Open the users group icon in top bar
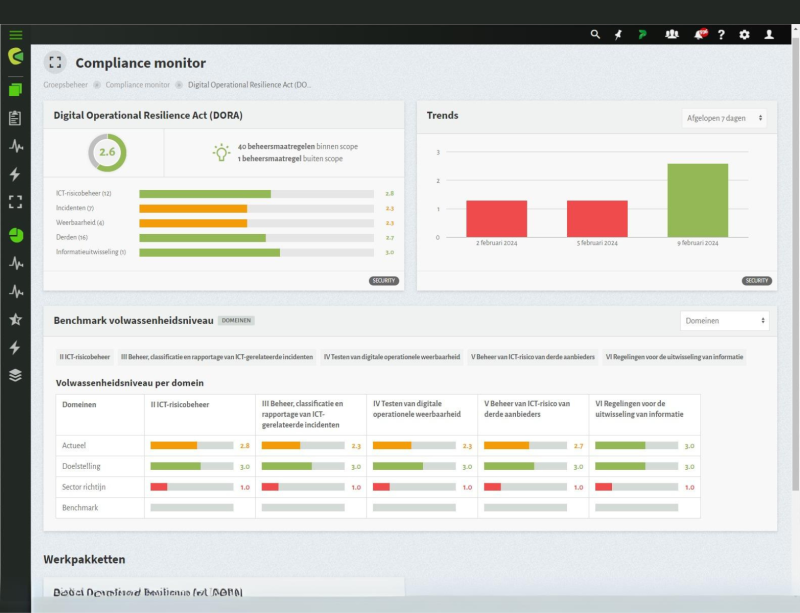The height and width of the screenshot is (613, 800). (672, 34)
